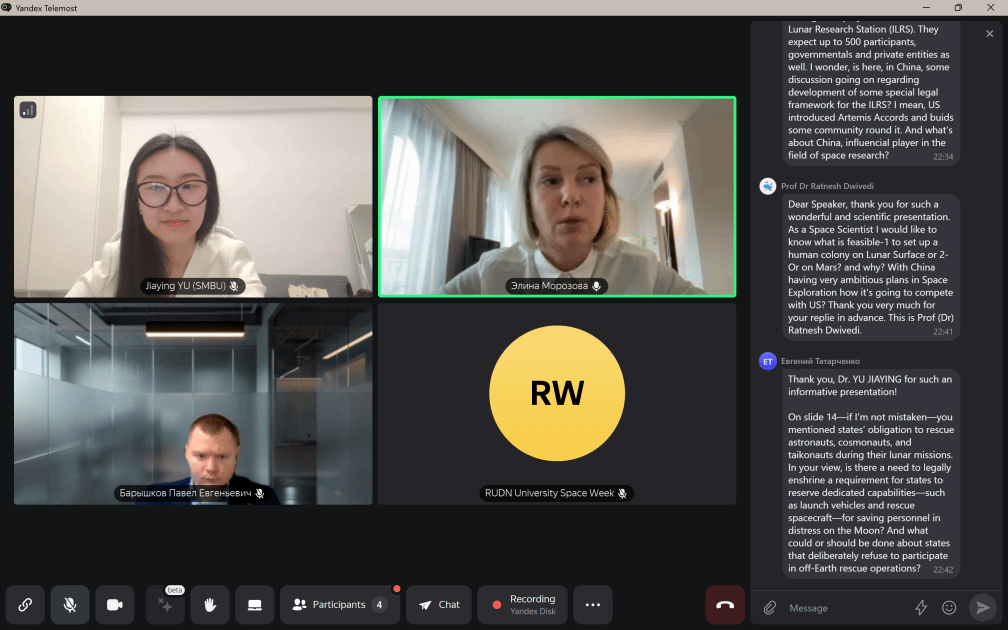
Task: Toggle the camera on or off
Action: 115,605
